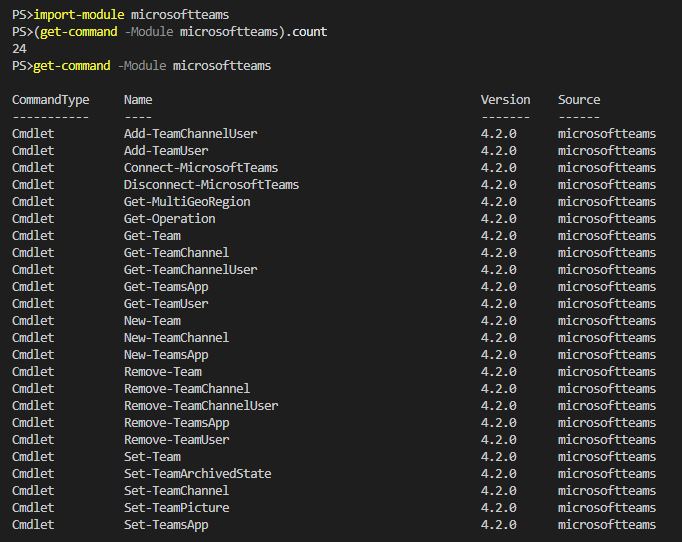Select the 'Connect-MicrosoftTeams' cmdlet name

point(201,167)
